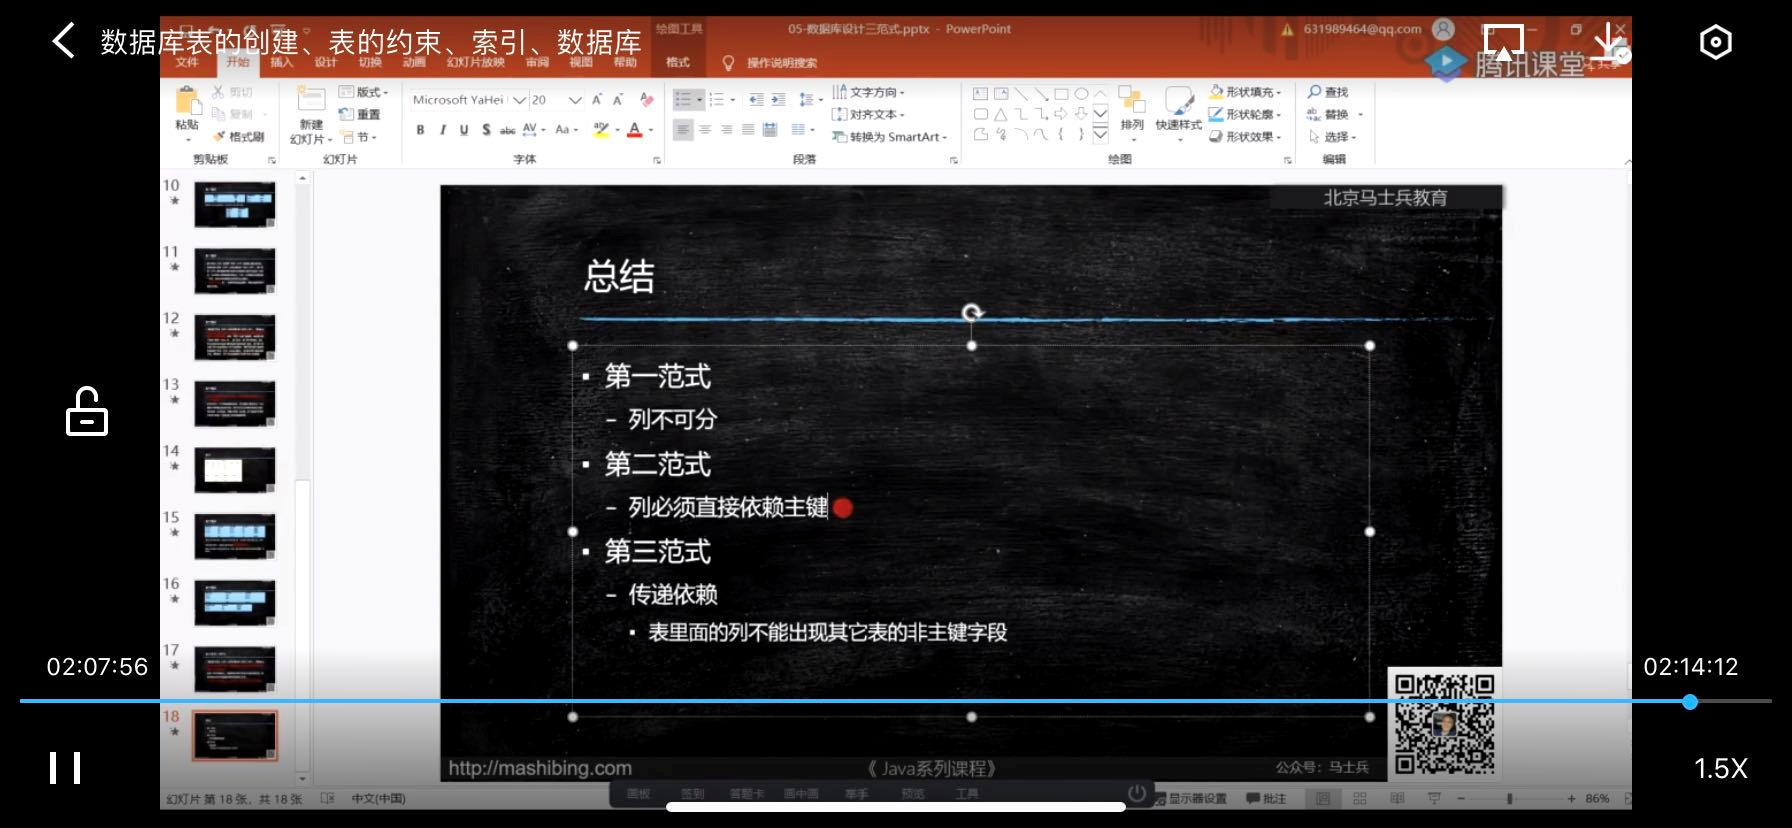Image resolution: width=1792 pixels, height=828 pixels.
Task: Select the rectangle shape in shapes gallery
Action: [x=1061, y=94]
